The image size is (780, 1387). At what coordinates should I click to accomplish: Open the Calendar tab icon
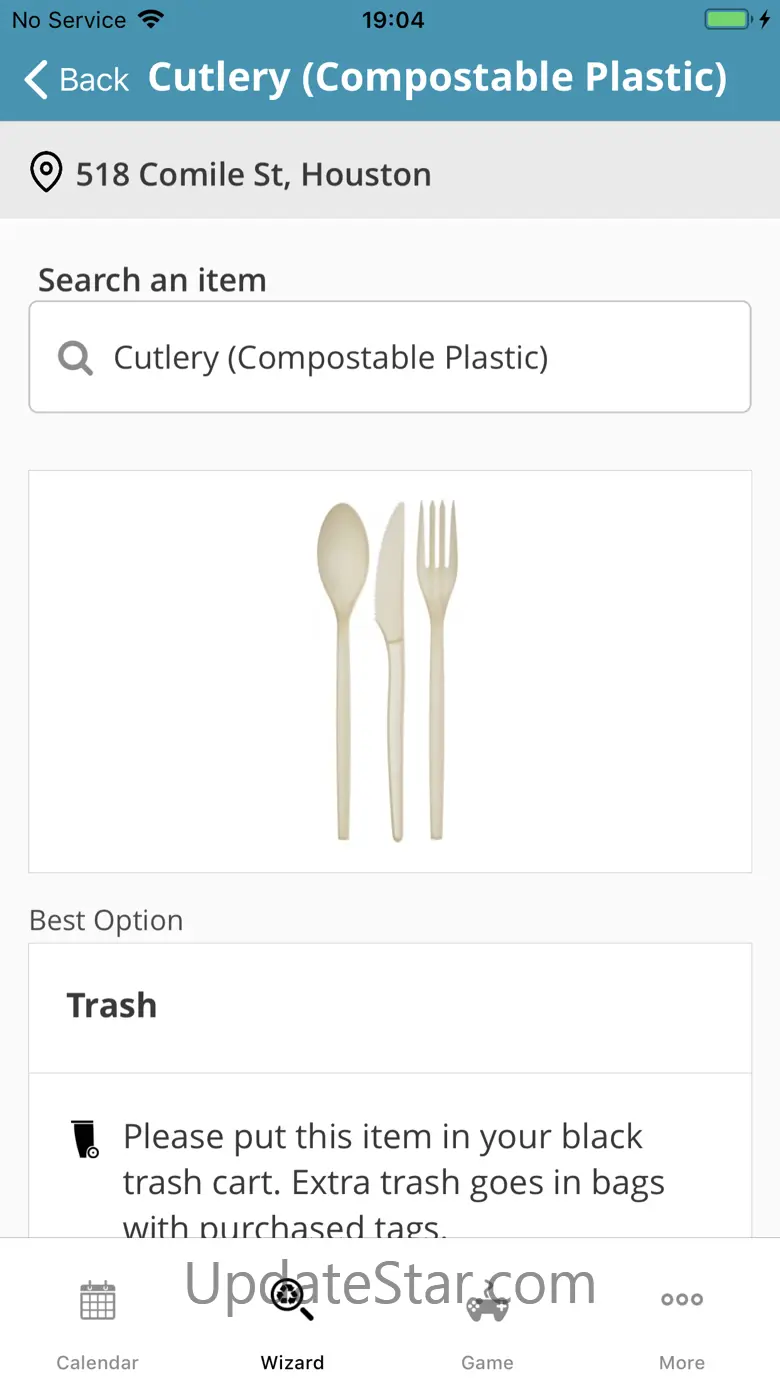point(98,1300)
